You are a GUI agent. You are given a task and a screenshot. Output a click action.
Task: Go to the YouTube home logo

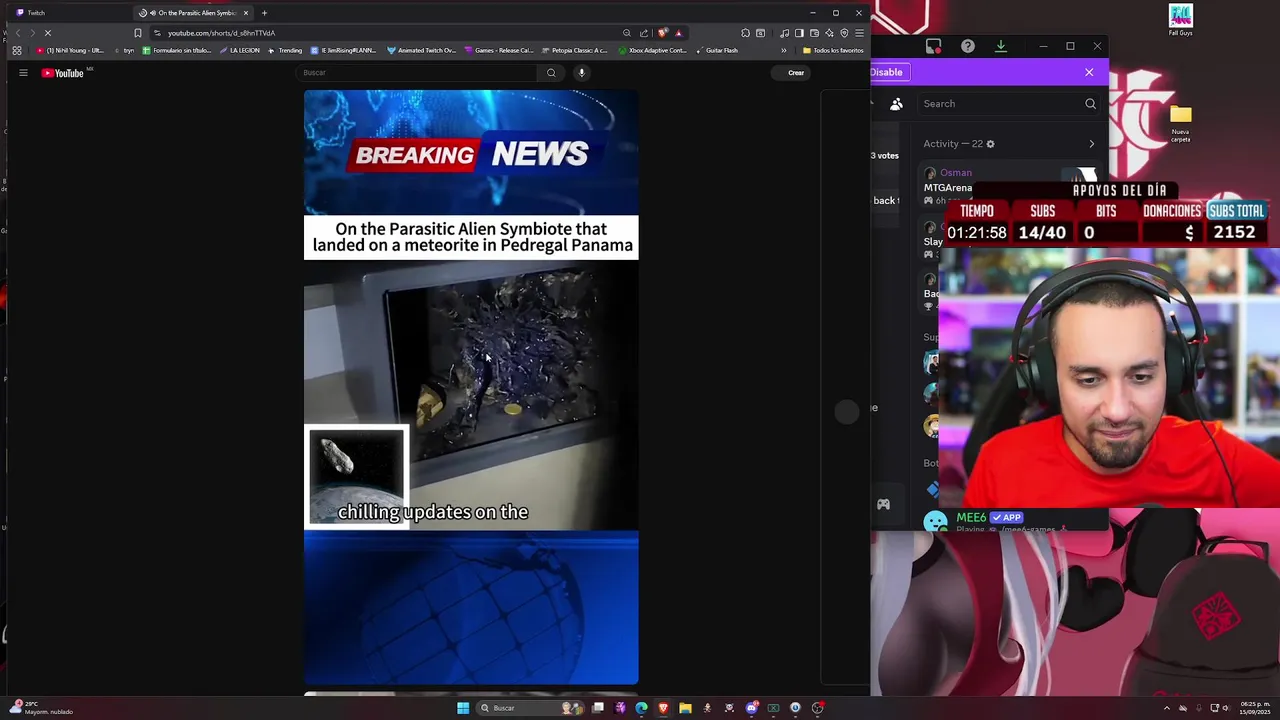point(64,73)
